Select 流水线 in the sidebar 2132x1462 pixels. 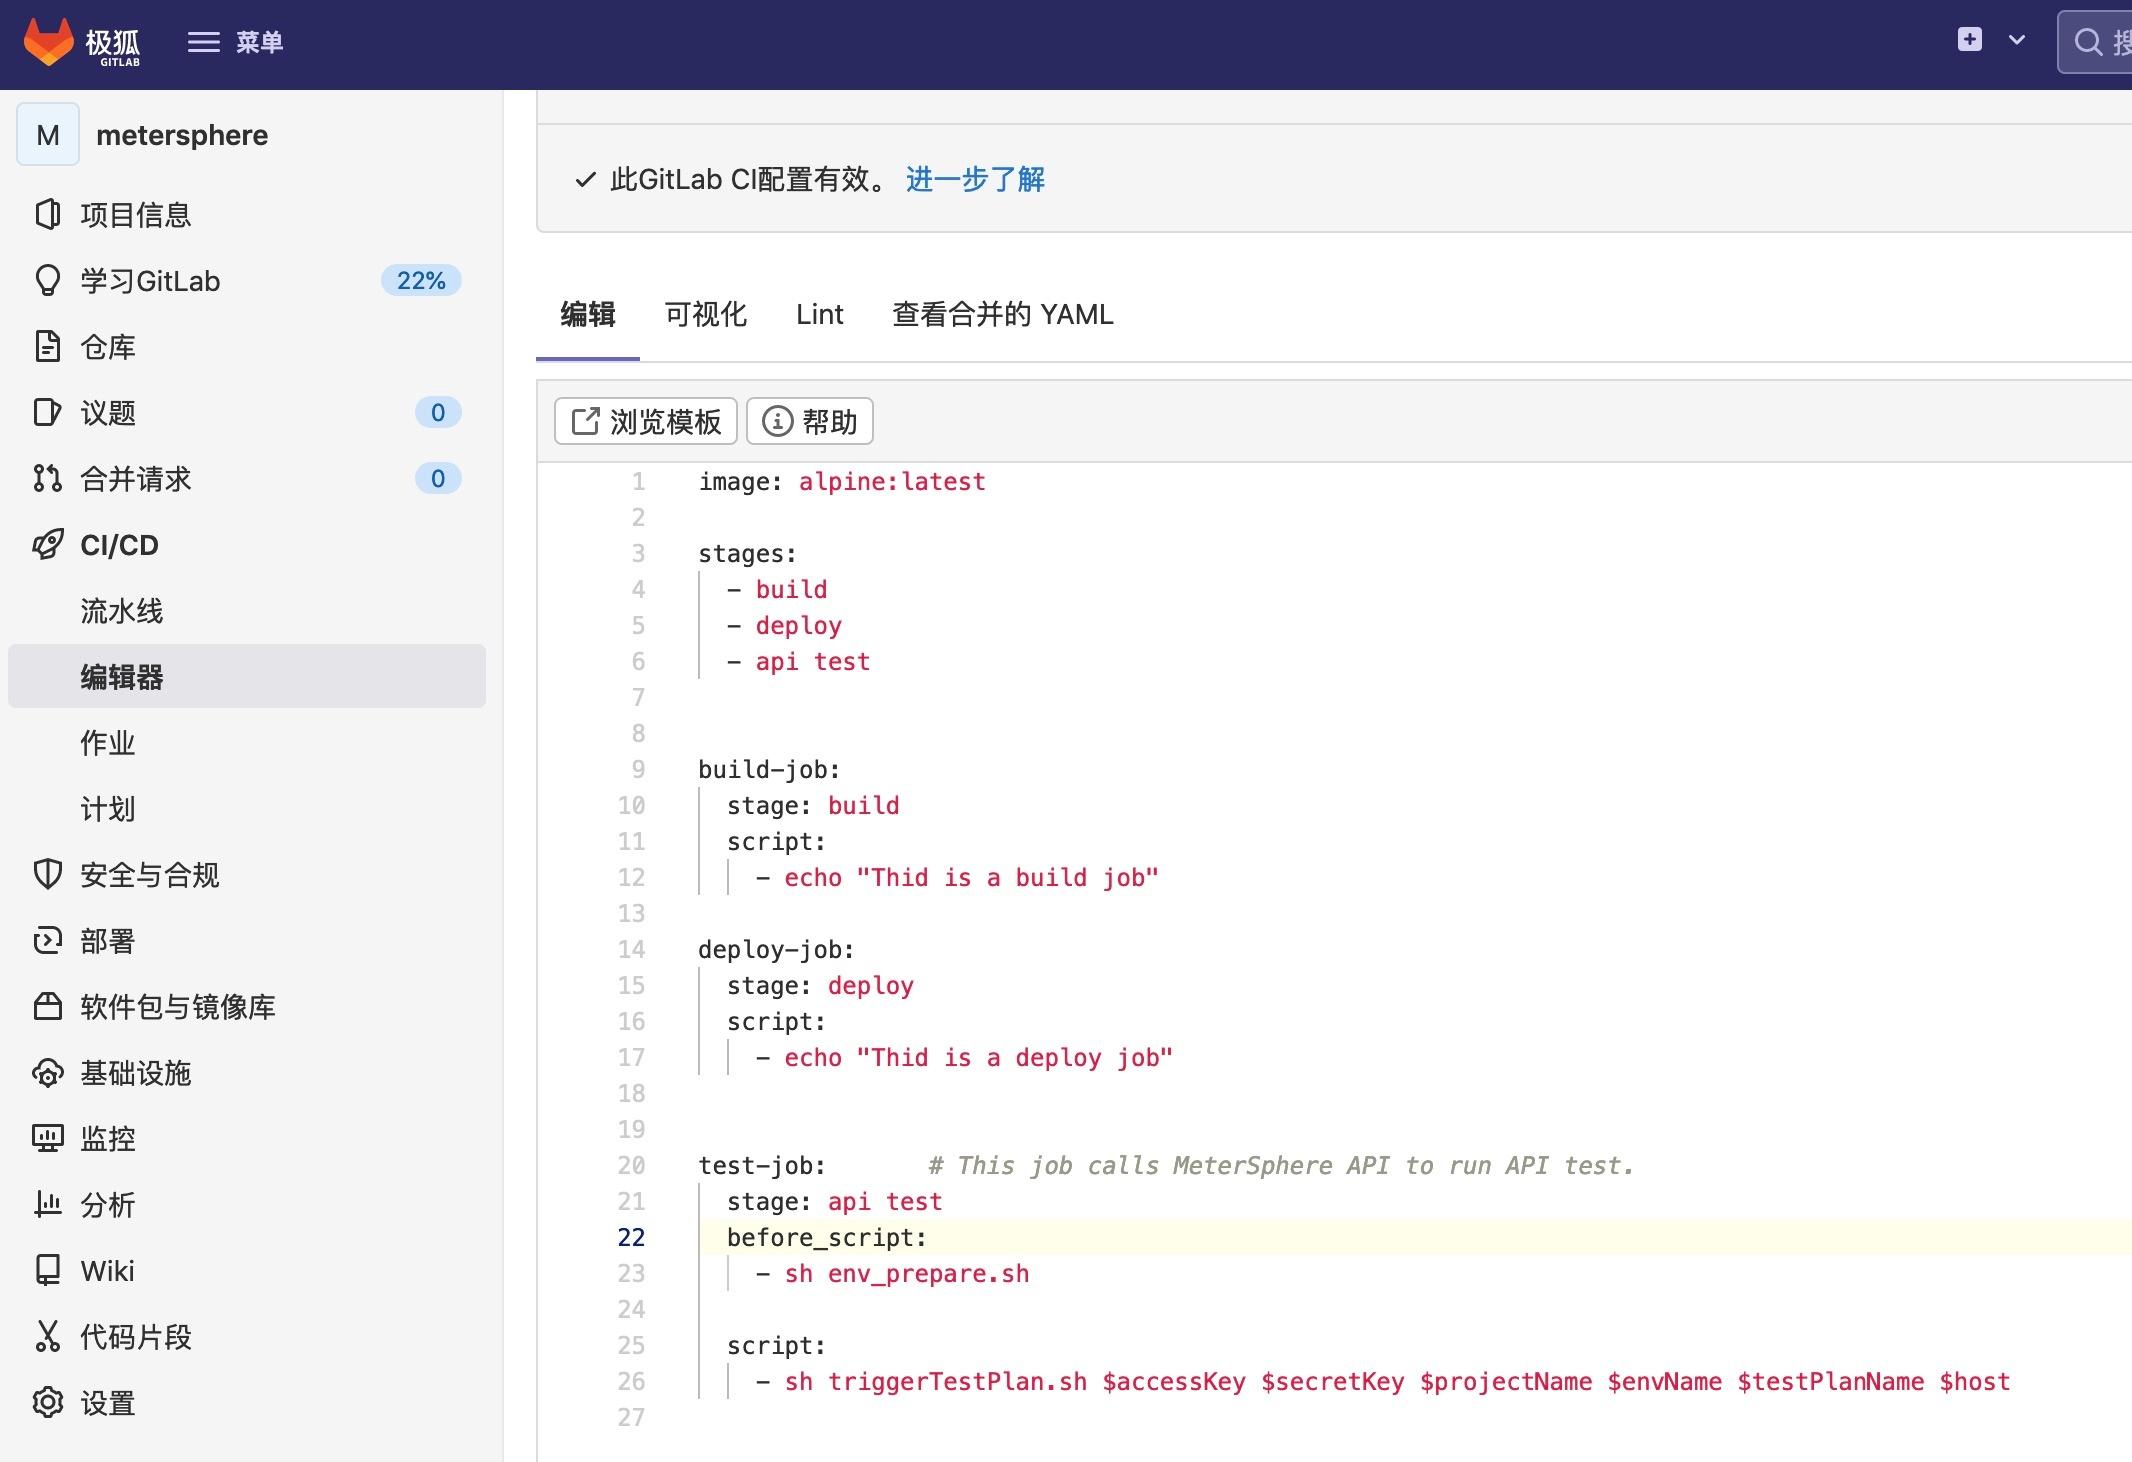(x=121, y=611)
